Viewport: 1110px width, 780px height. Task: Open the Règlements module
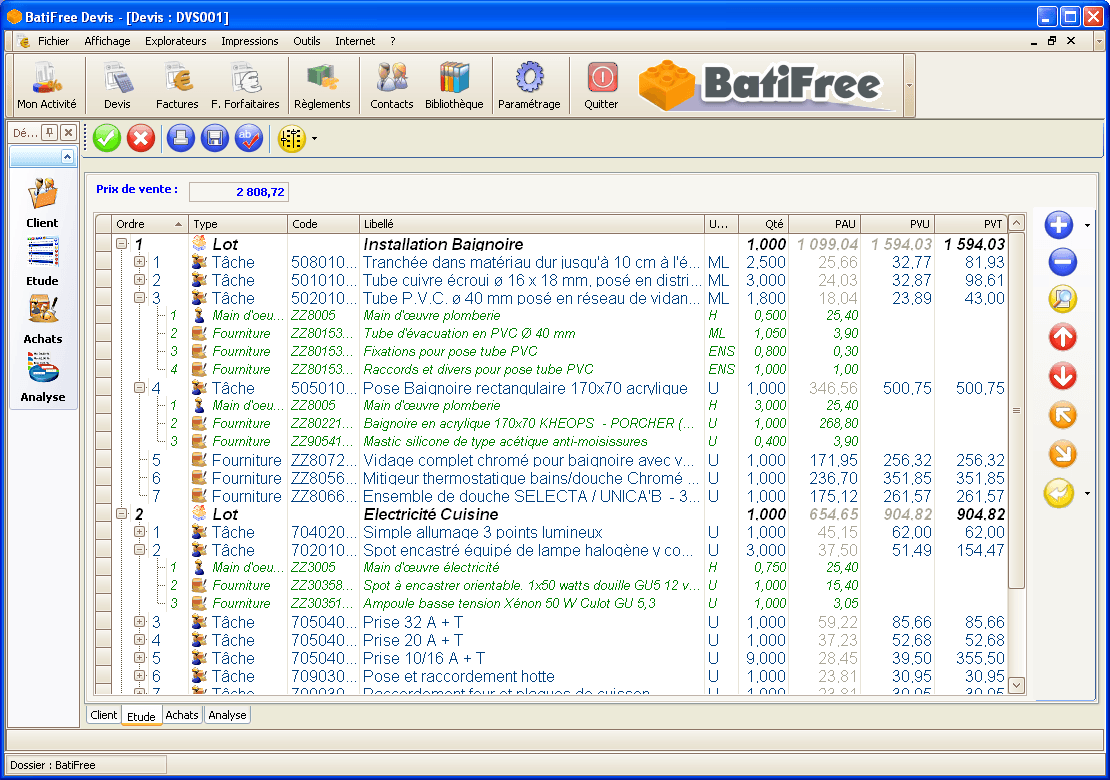320,85
